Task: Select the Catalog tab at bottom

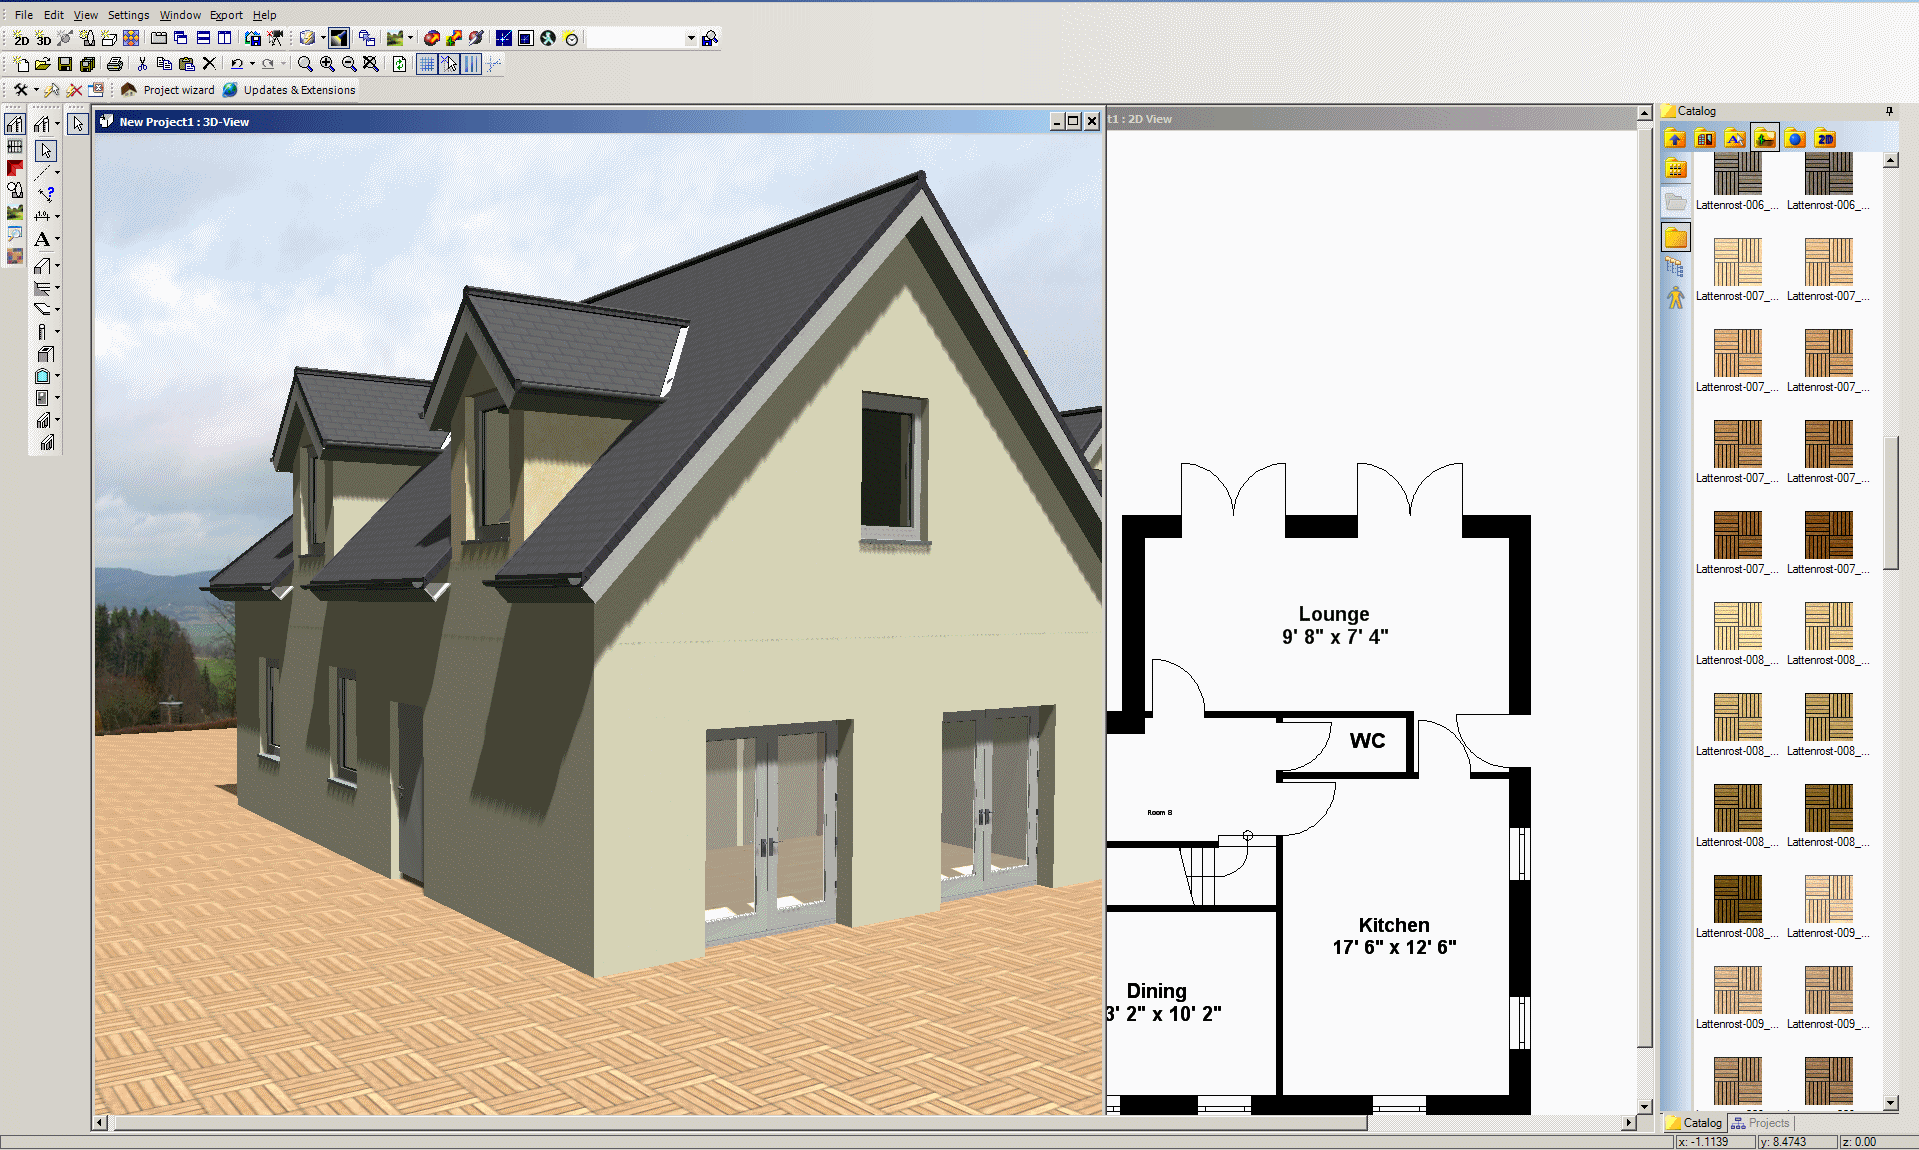Action: point(1693,1123)
